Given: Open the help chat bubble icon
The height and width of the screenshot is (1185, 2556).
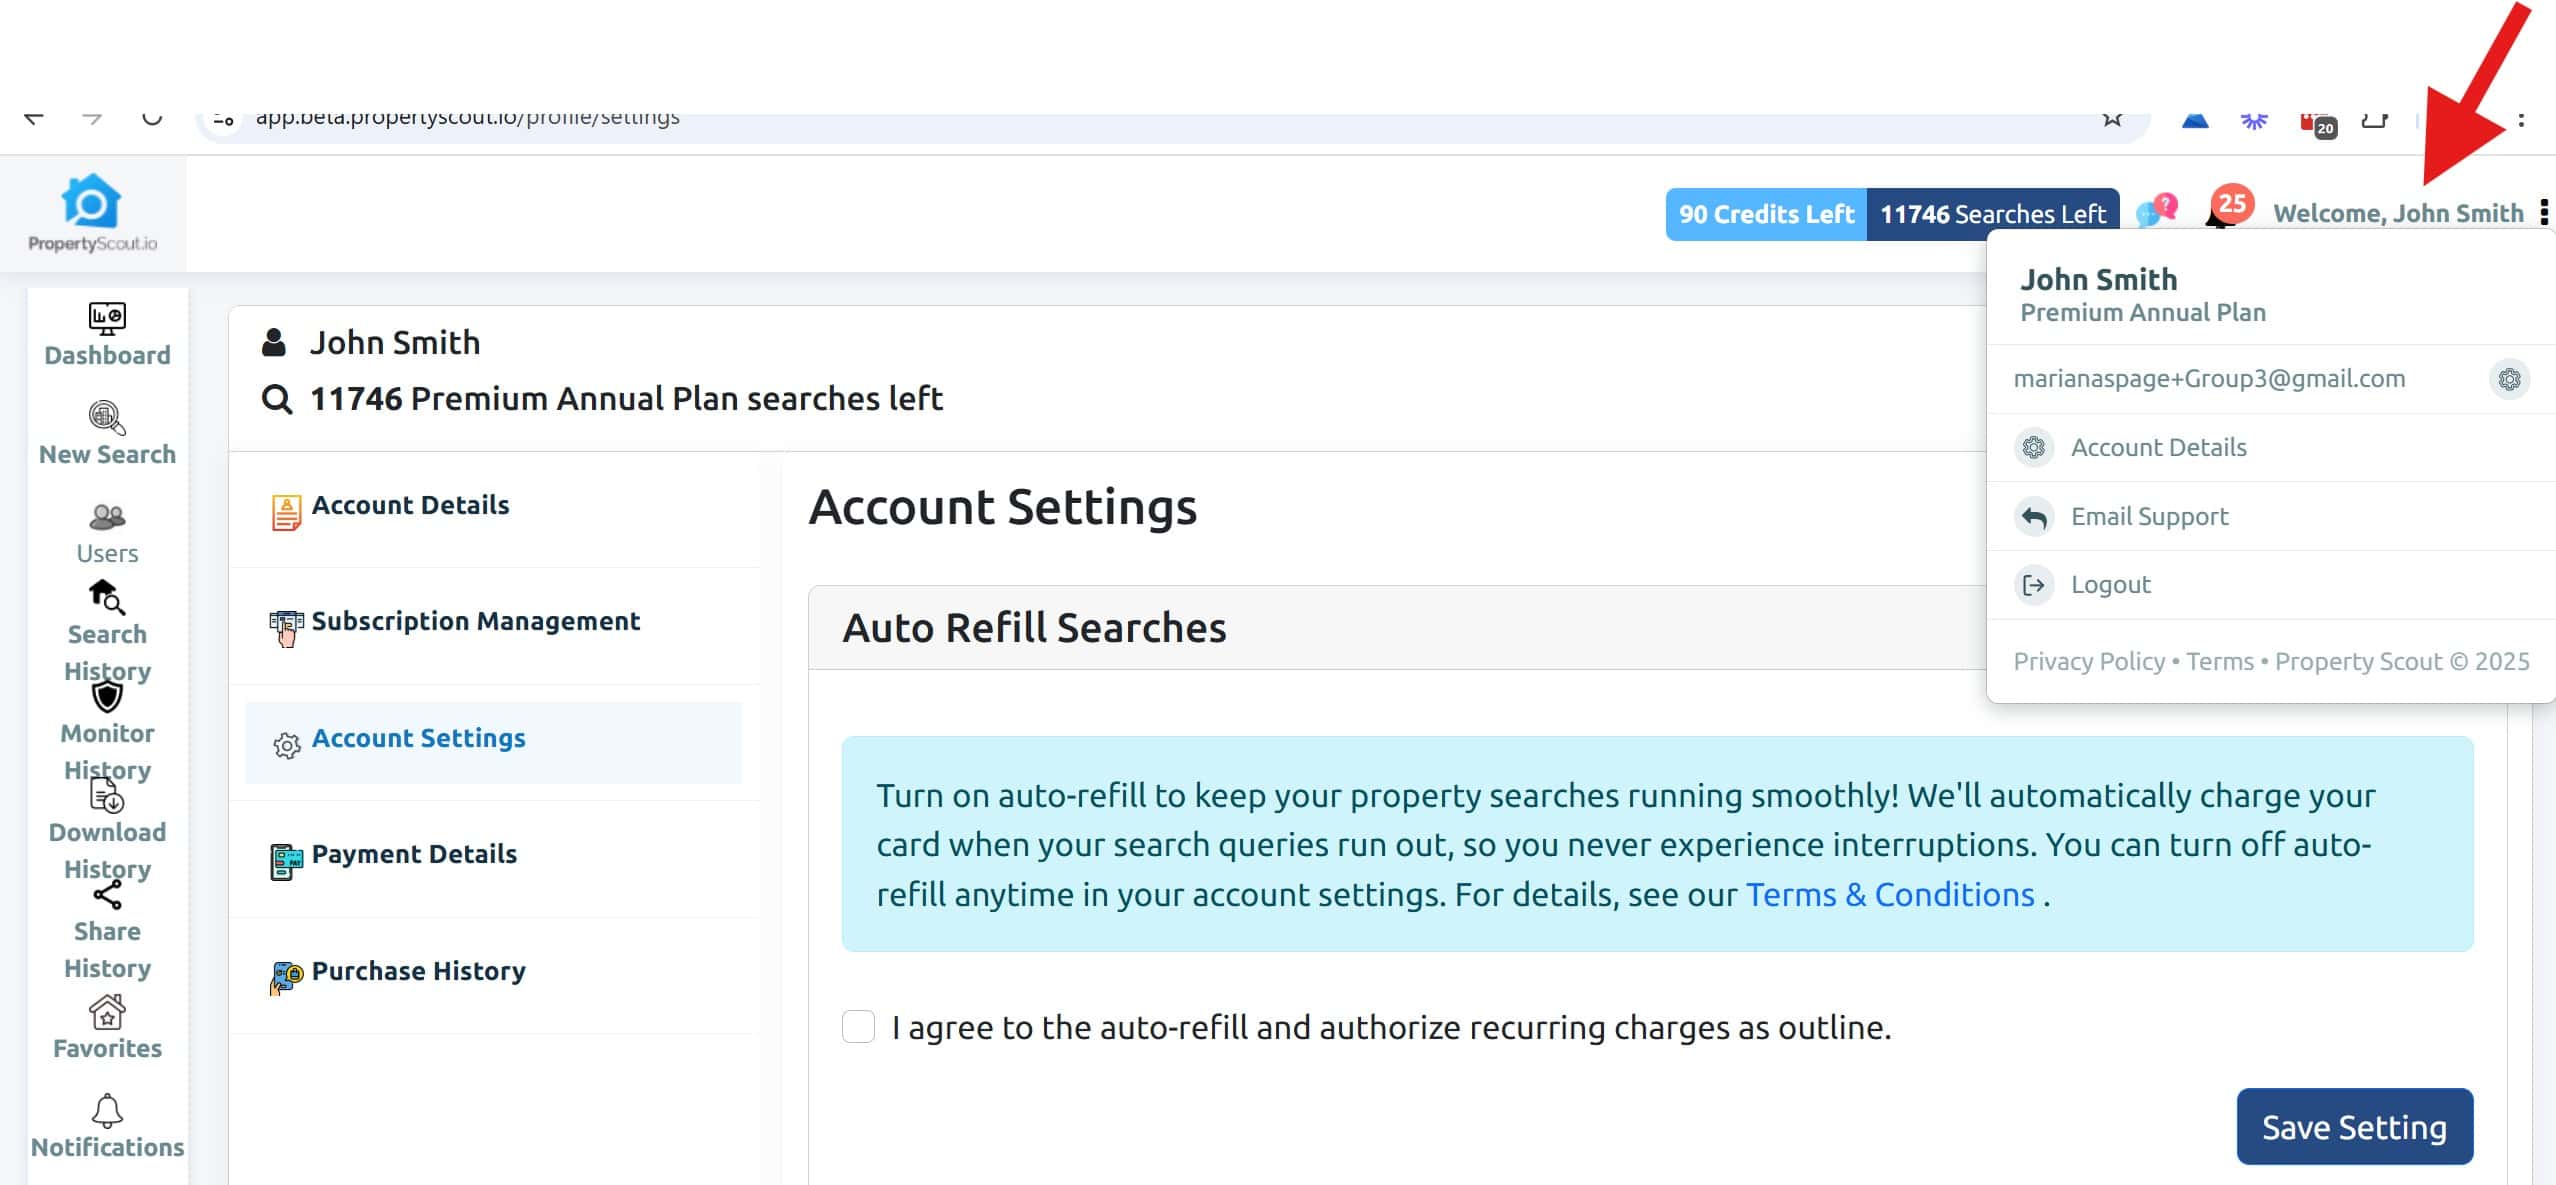Looking at the screenshot, I should [x=2156, y=210].
